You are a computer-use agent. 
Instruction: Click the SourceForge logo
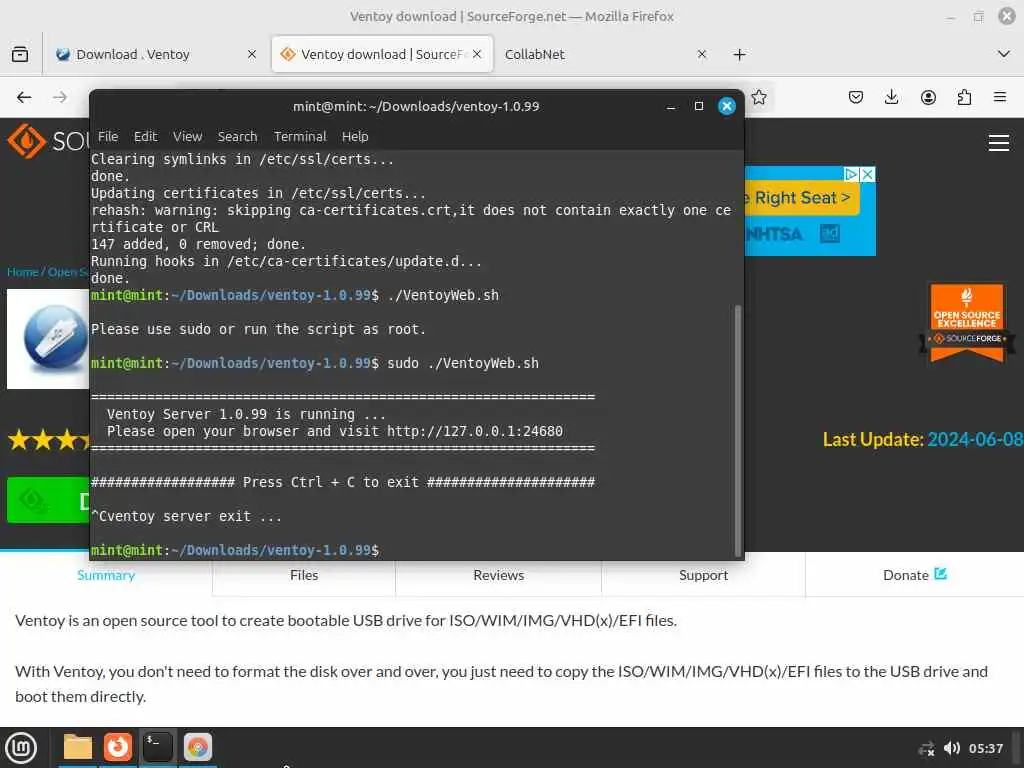click(x=47, y=141)
